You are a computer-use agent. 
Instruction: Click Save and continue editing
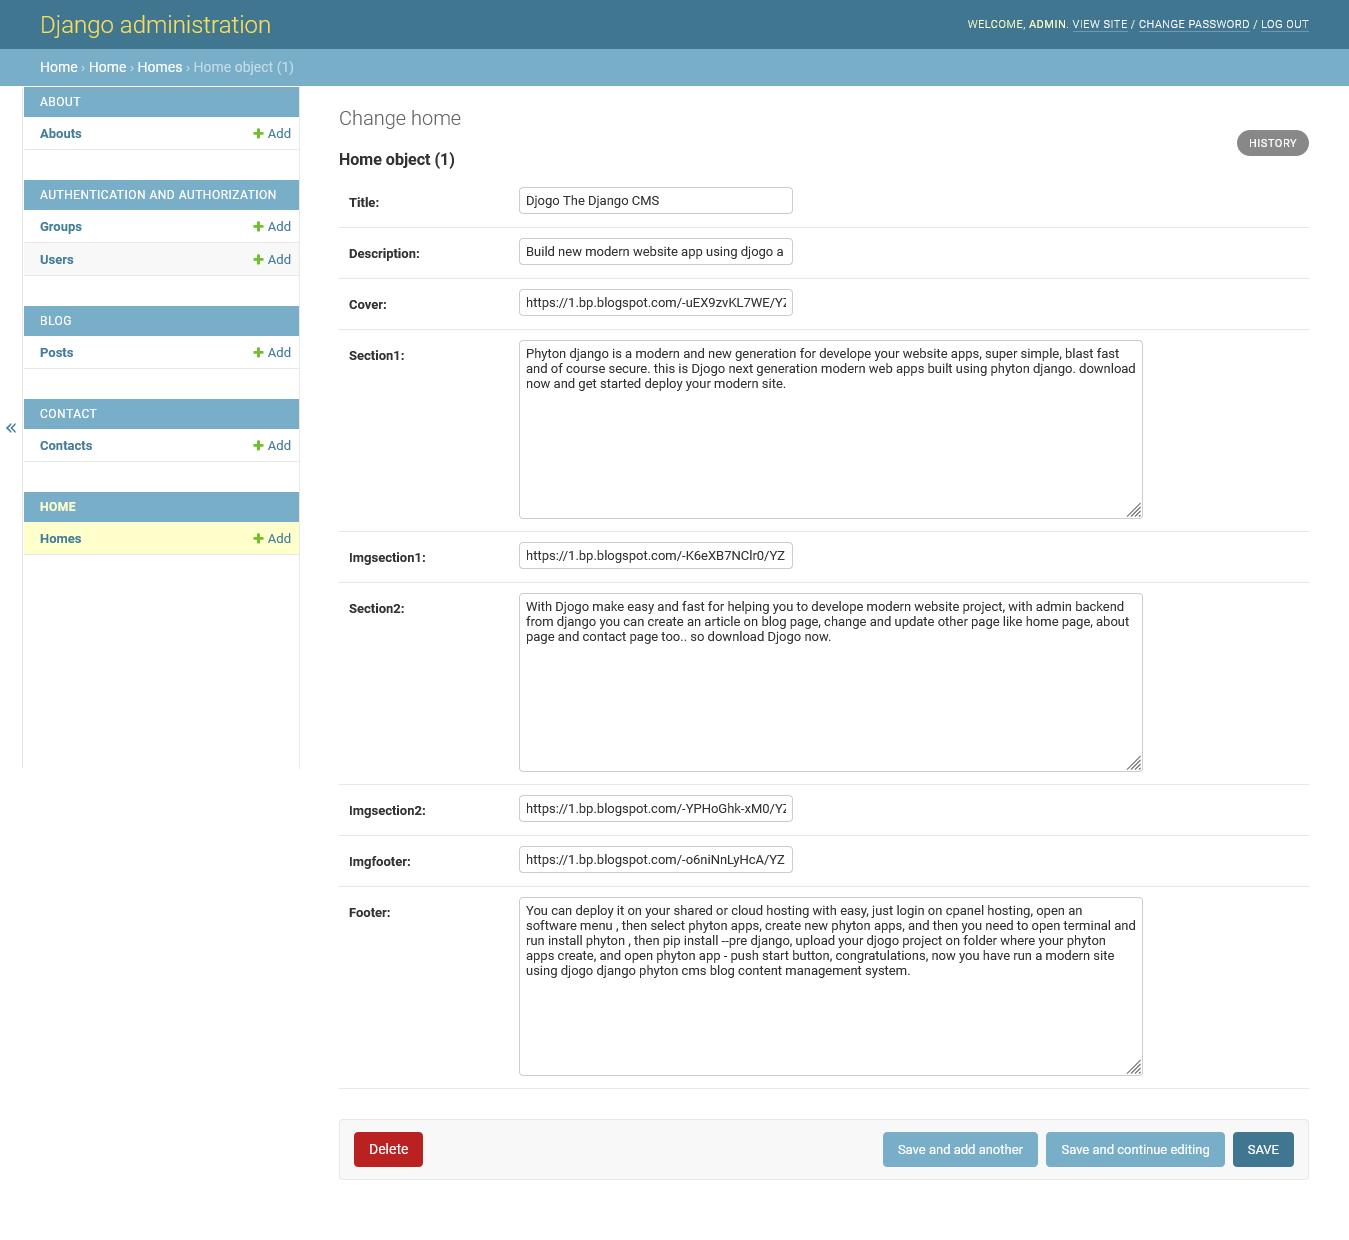point(1135,1149)
